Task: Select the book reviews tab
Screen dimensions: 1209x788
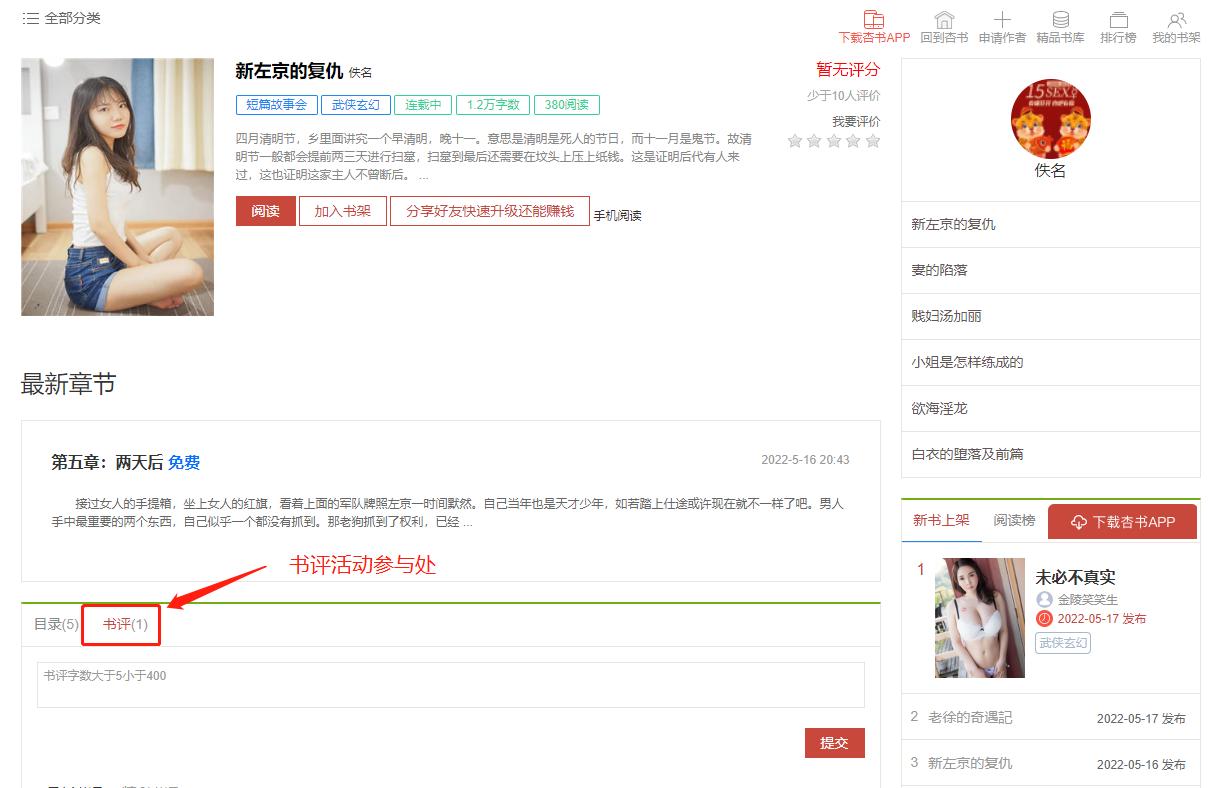Action: (125, 624)
